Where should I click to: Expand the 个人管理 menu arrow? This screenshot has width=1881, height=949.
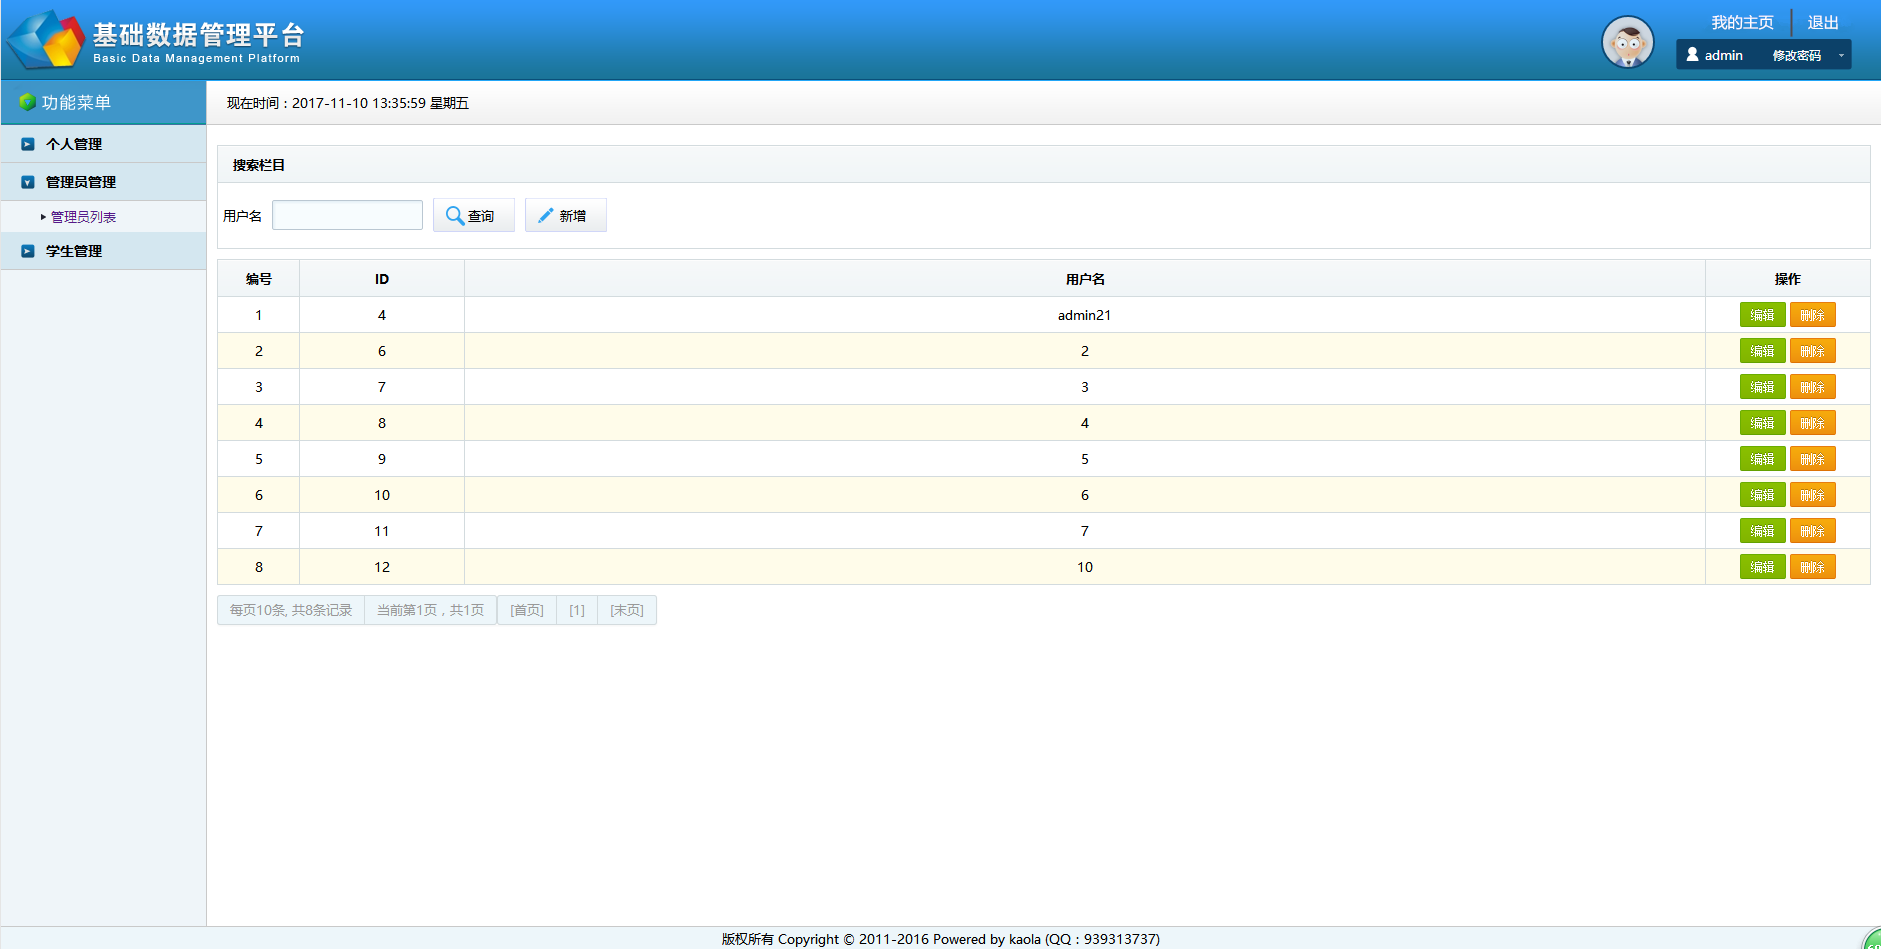[28, 144]
